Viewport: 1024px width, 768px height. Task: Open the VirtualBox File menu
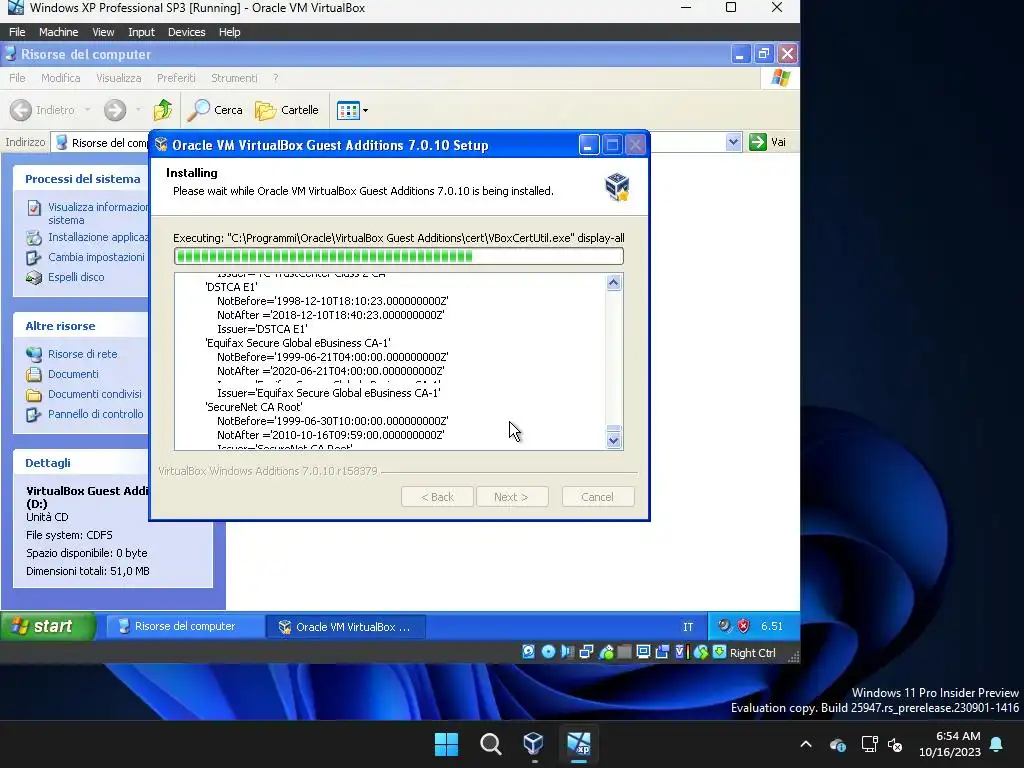point(17,32)
